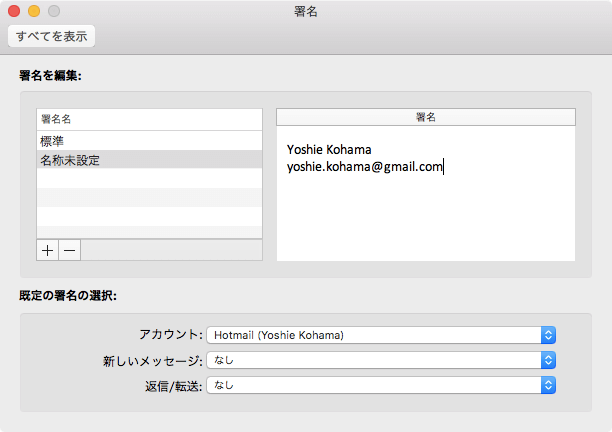Image resolution: width=612 pixels, height=432 pixels.
Task: Click the blue arrows on 新しいメッセージ popup
Action: tap(548, 360)
